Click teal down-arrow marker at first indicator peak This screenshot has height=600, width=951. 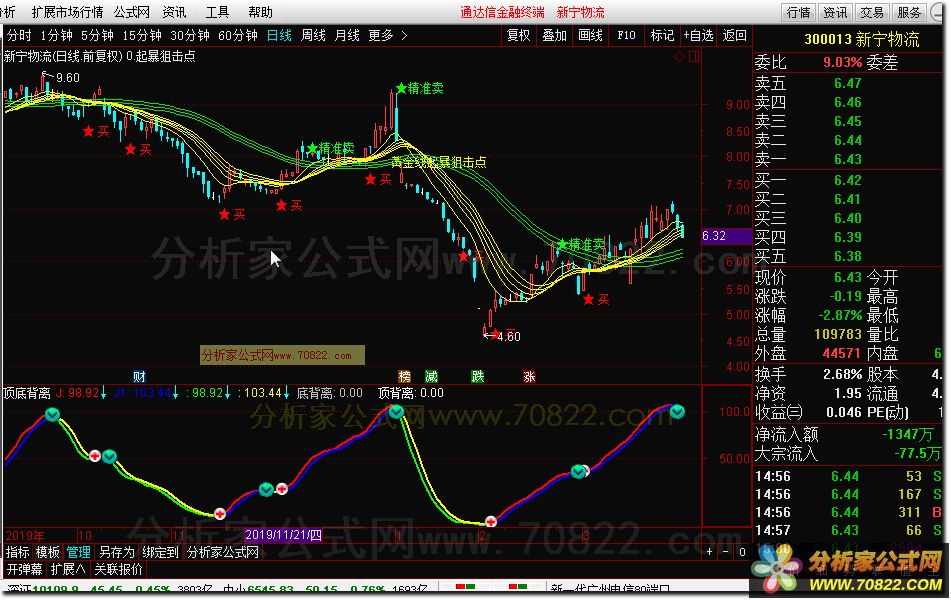tap(53, 415)
